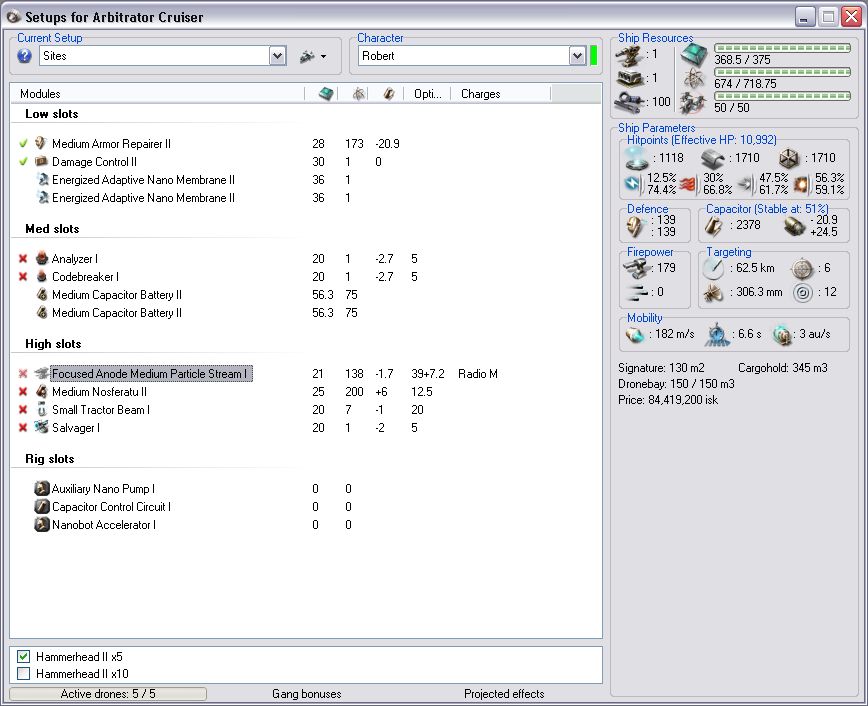Select the second Medium Capacitor Battery II row
The height and width of the screenshot is (706, 868).
(x=306, y=313)
